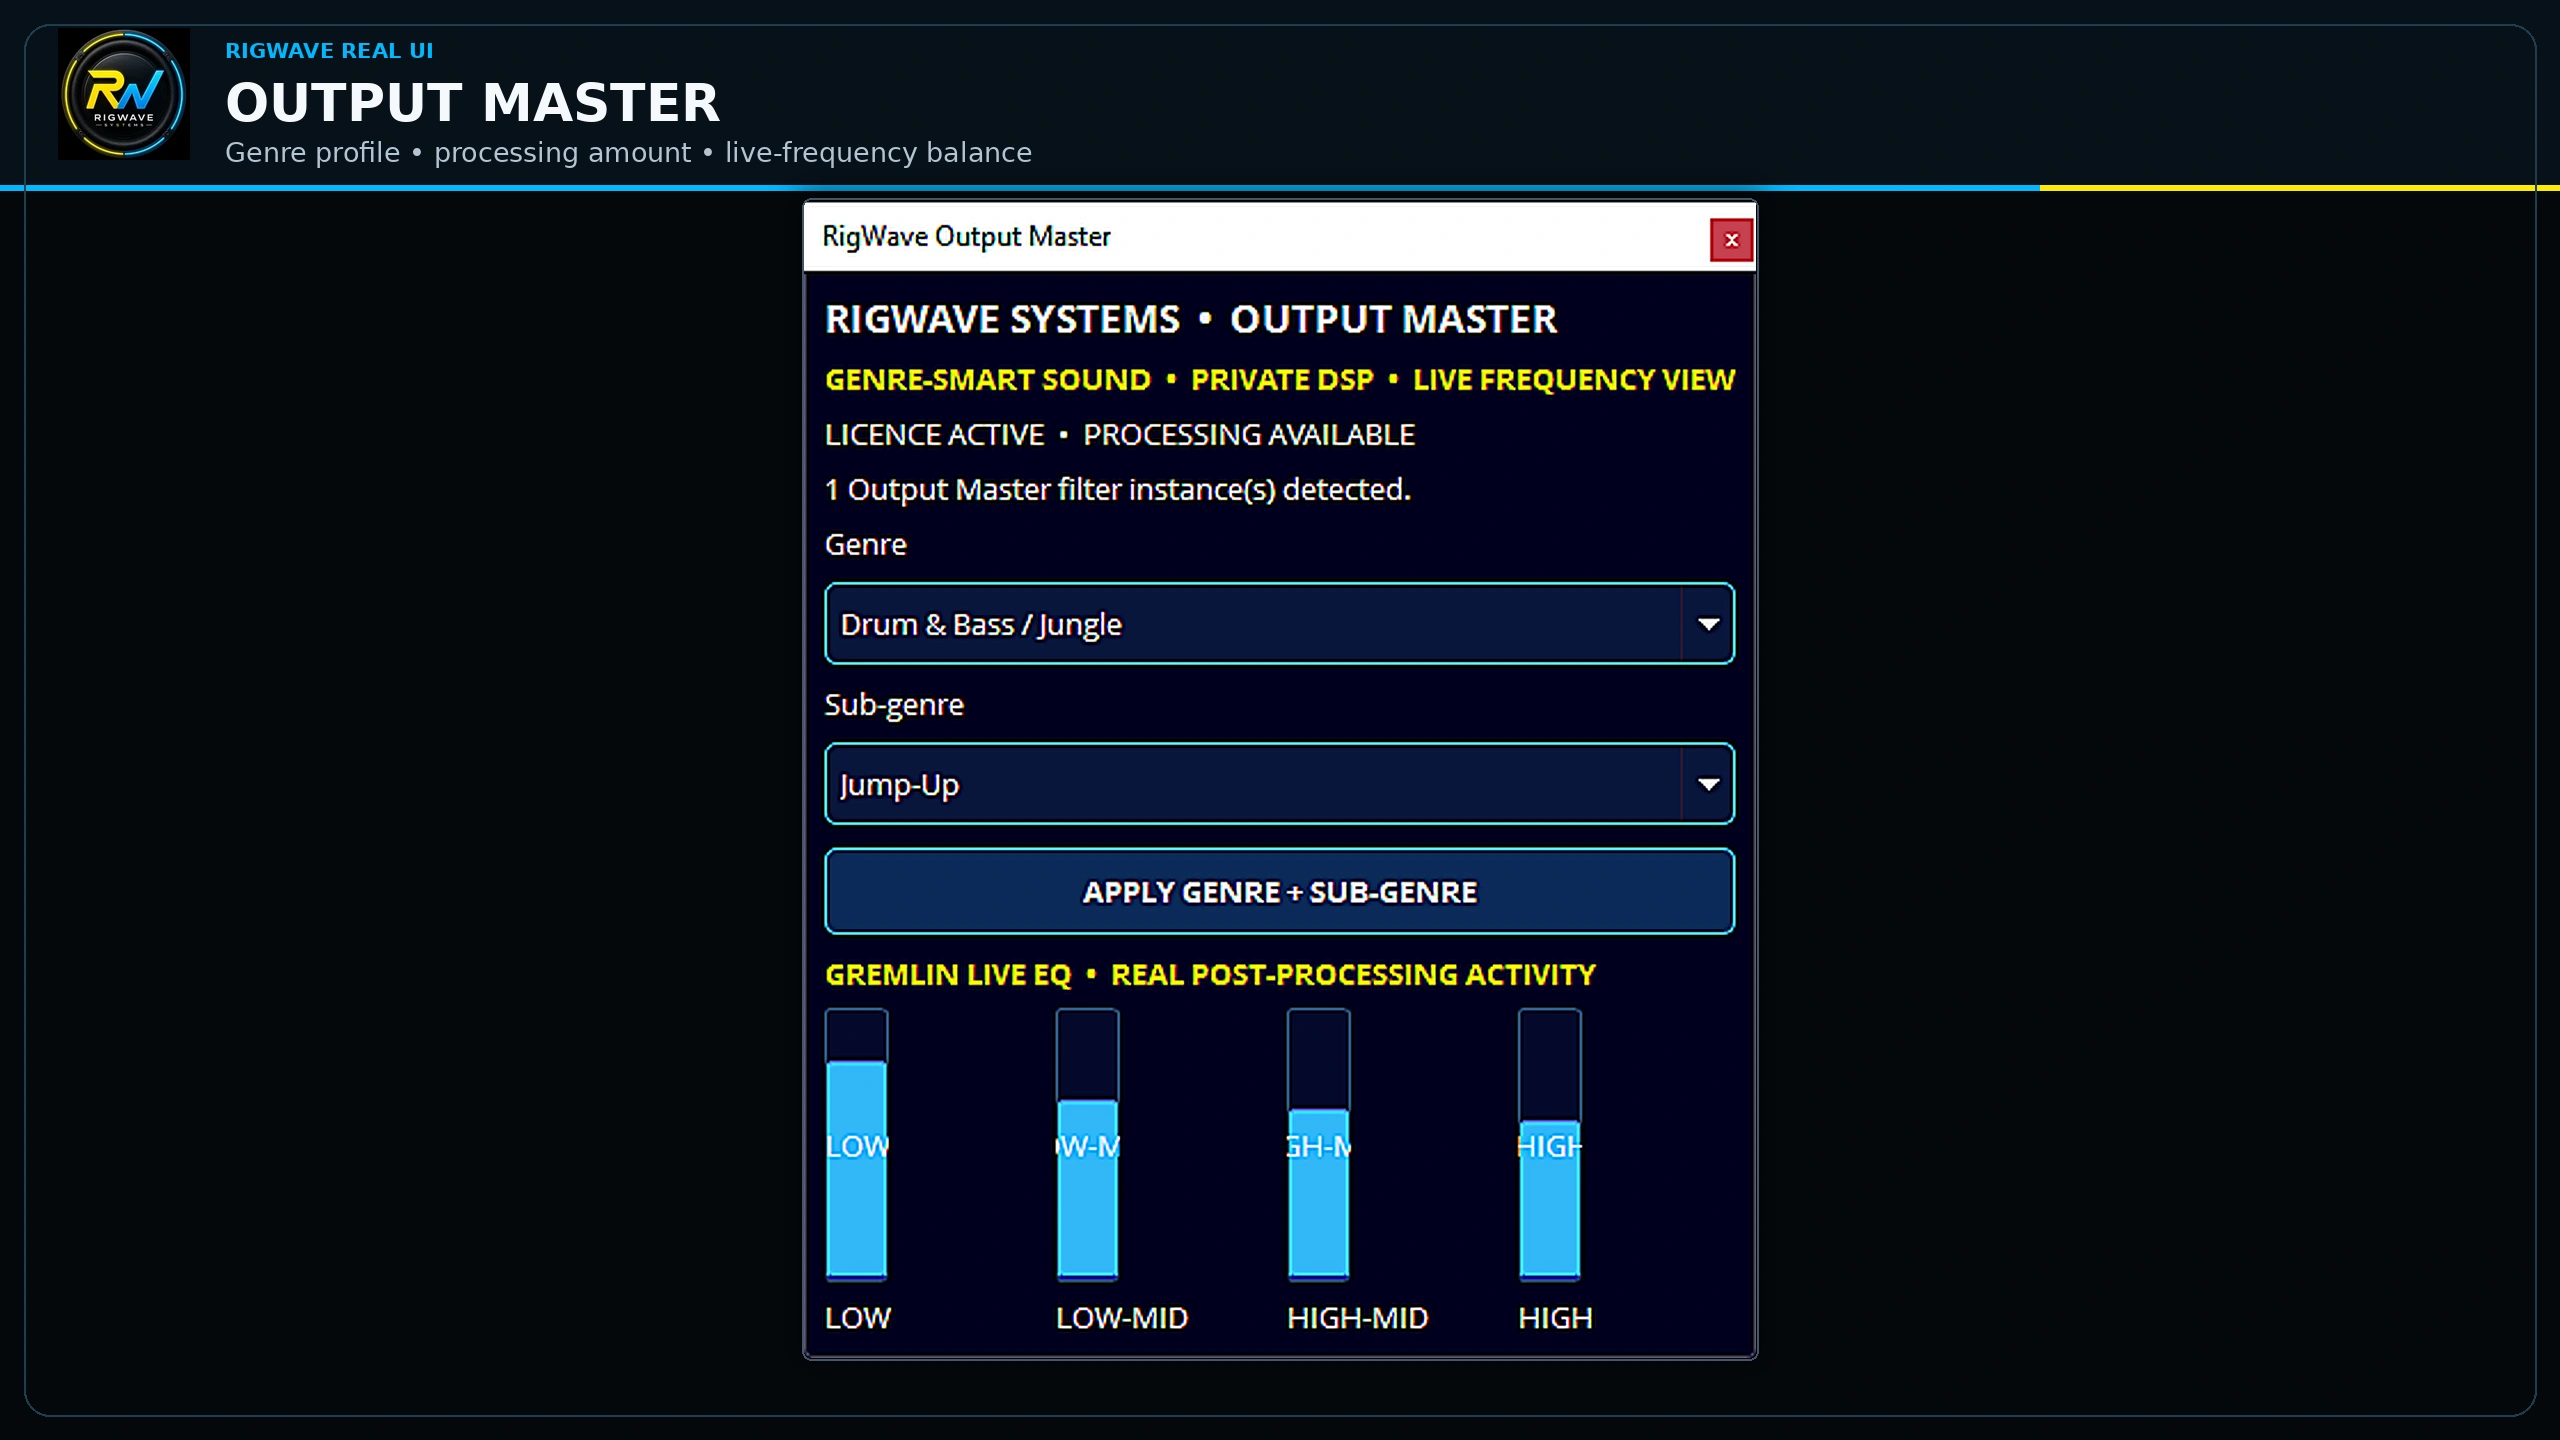
Task: Click 'Genre profile • processing amount' subtitle text
Action: [x=458, y=153]
